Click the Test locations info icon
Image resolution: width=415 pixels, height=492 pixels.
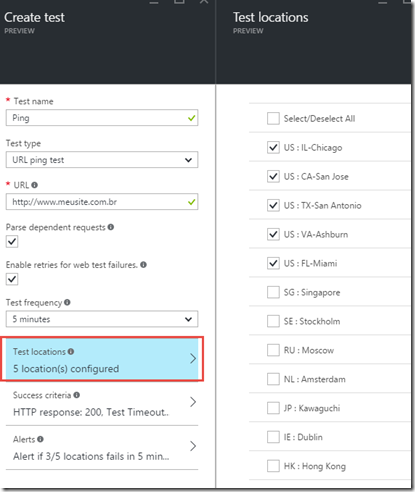tap(71, 351)
